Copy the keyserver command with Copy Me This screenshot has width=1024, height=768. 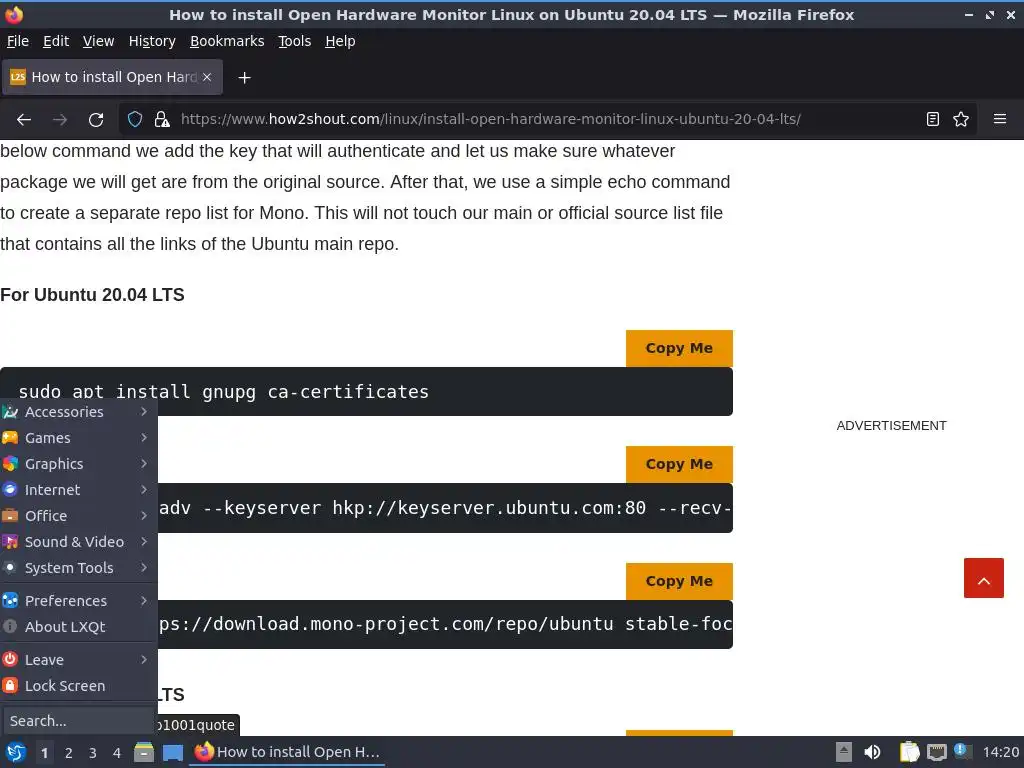tap(679, 464)
